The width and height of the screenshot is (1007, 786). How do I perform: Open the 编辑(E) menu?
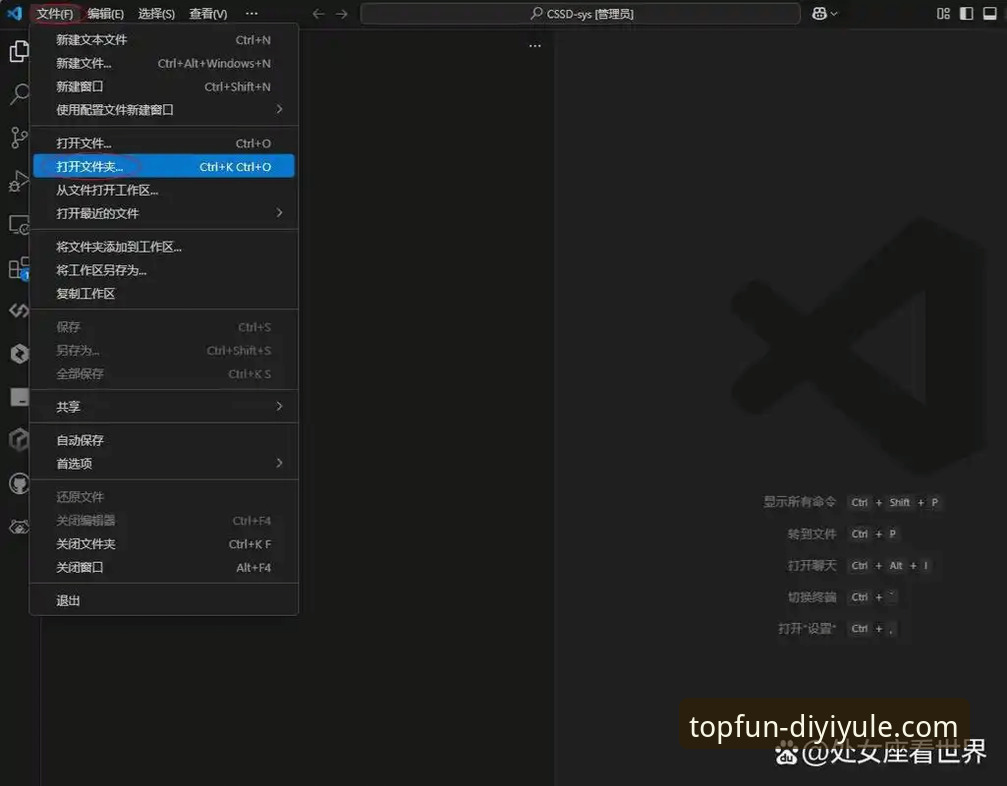[105, 14]
